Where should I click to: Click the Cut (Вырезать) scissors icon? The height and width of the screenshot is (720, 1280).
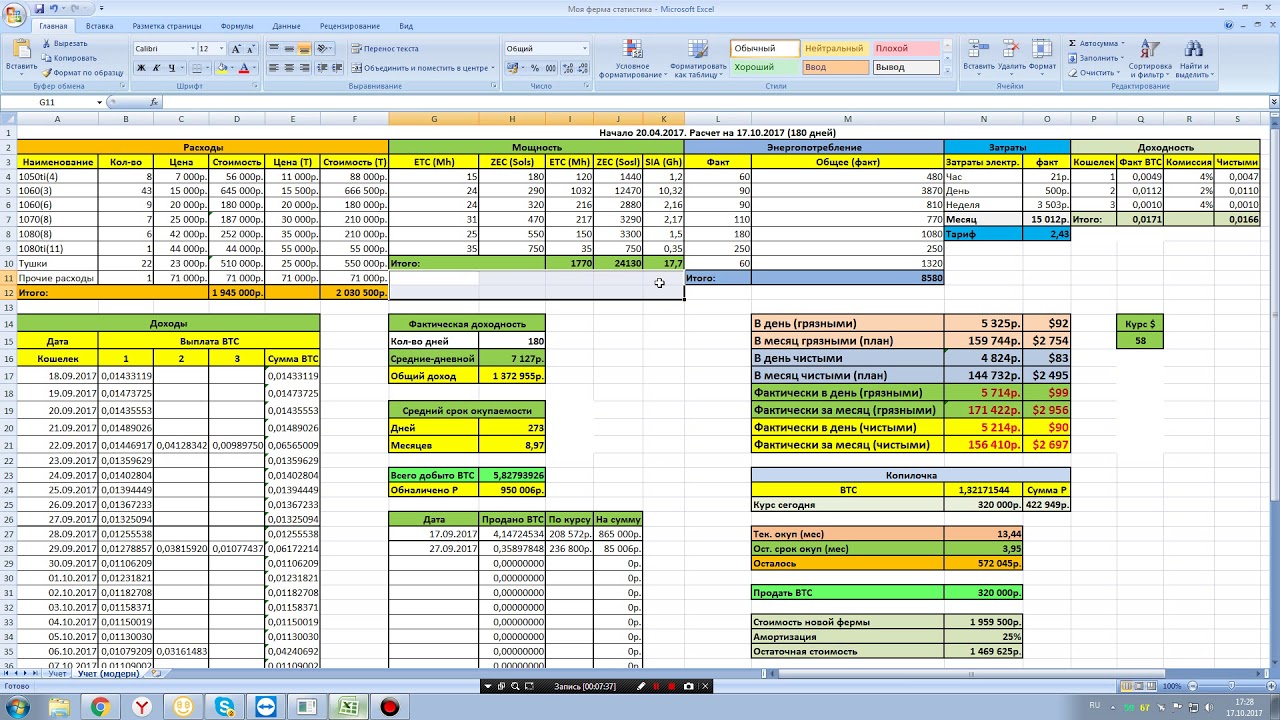[46, 44]
